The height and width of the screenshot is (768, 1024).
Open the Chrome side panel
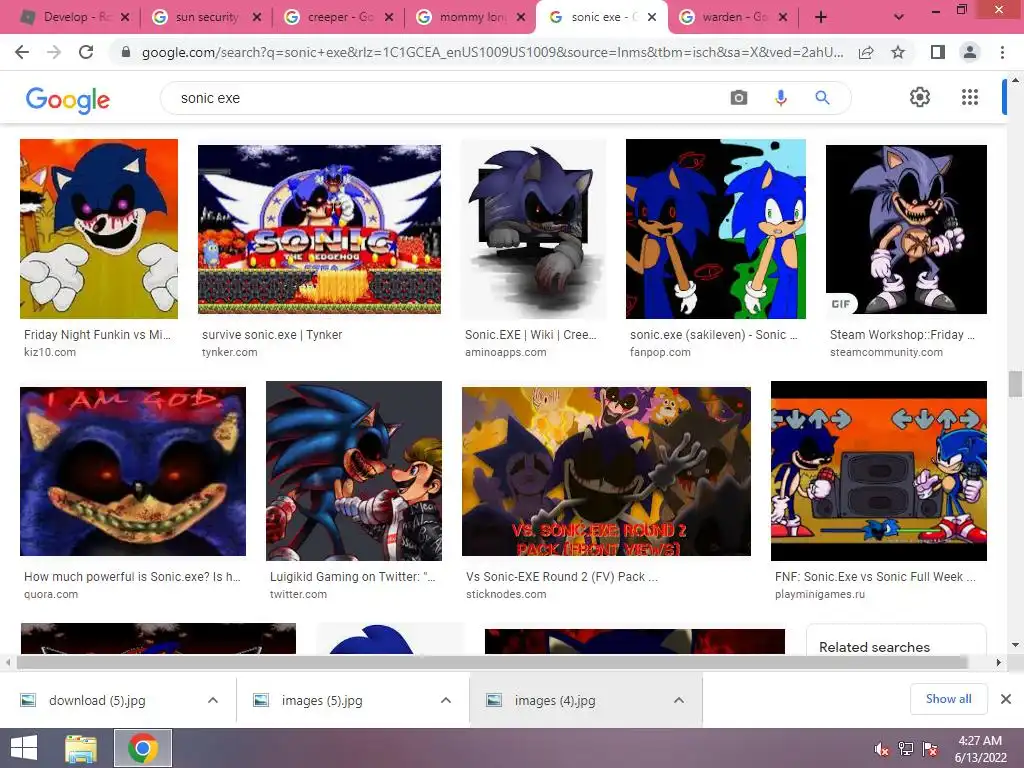point(938,52)
